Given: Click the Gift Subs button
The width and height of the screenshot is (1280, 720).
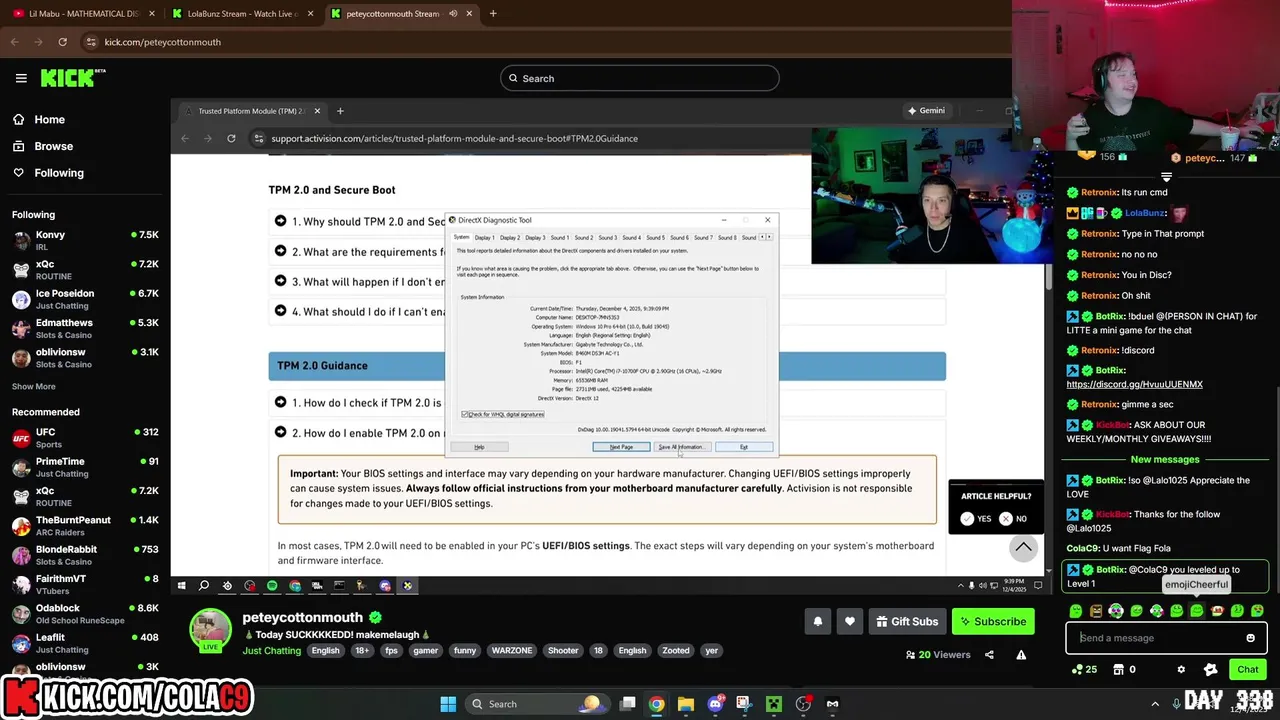Looking at the screenshot, I should coord(907,621).
